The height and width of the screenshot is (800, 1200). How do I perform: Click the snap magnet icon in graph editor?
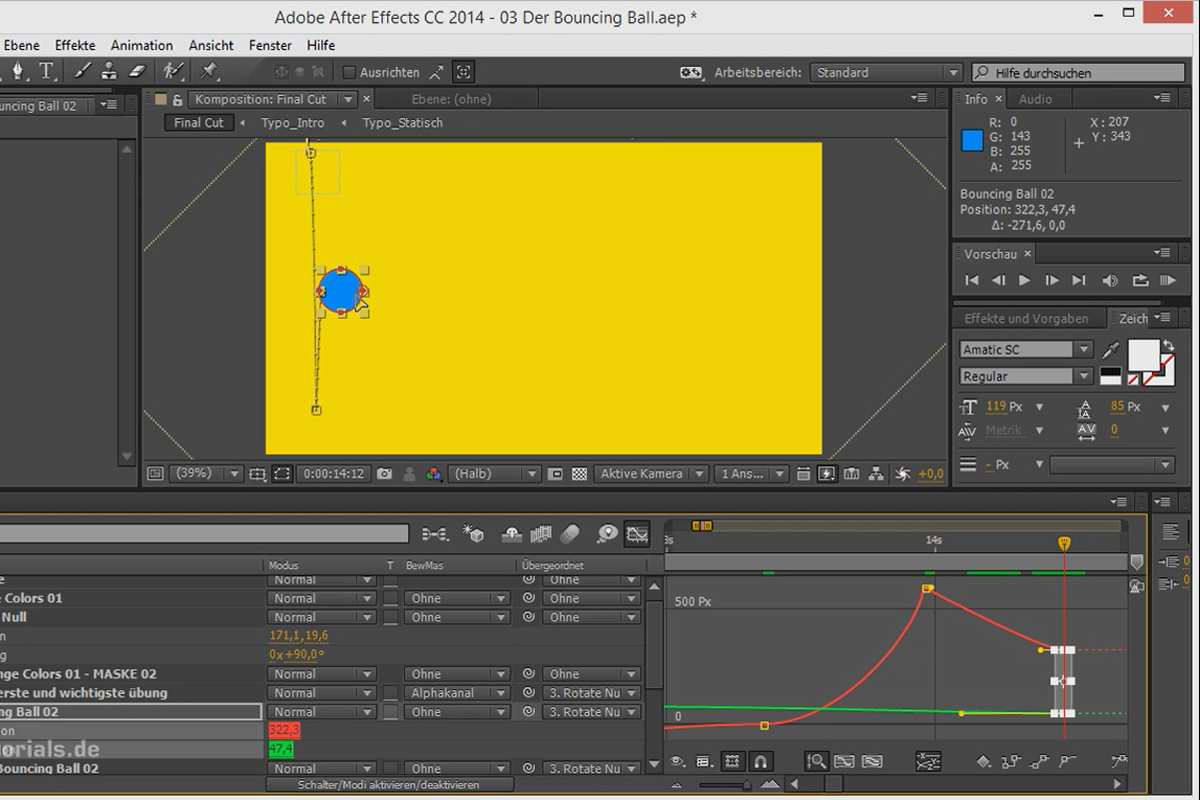(761, 762)
